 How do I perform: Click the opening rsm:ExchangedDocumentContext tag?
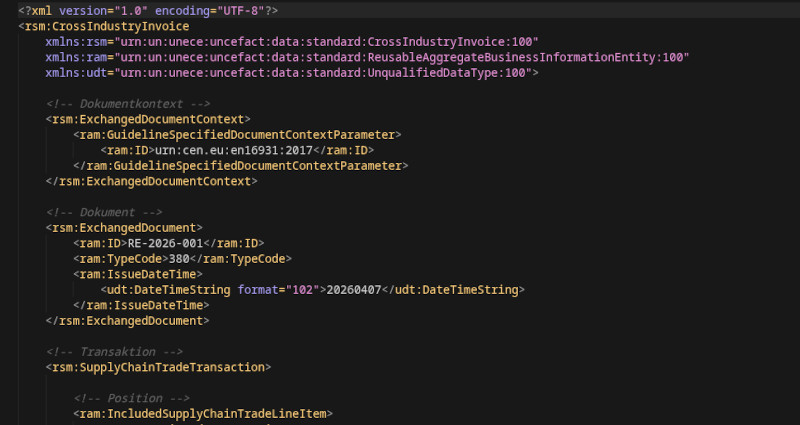(150, 119)
